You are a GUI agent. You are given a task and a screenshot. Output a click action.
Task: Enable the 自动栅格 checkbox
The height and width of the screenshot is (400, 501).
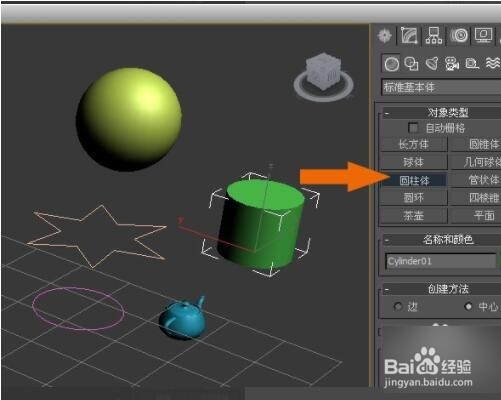[x=413, y=128]
